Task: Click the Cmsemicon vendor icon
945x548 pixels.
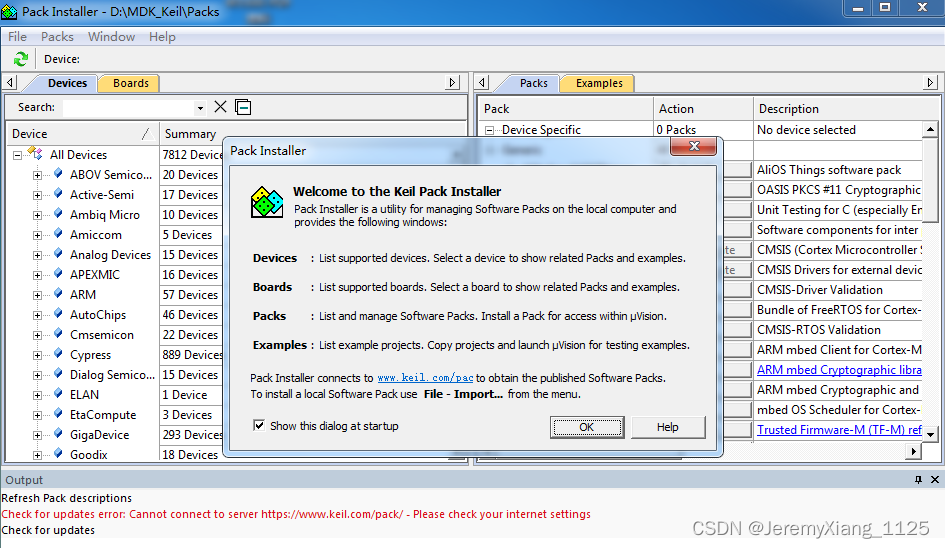Action: [58, 334]
